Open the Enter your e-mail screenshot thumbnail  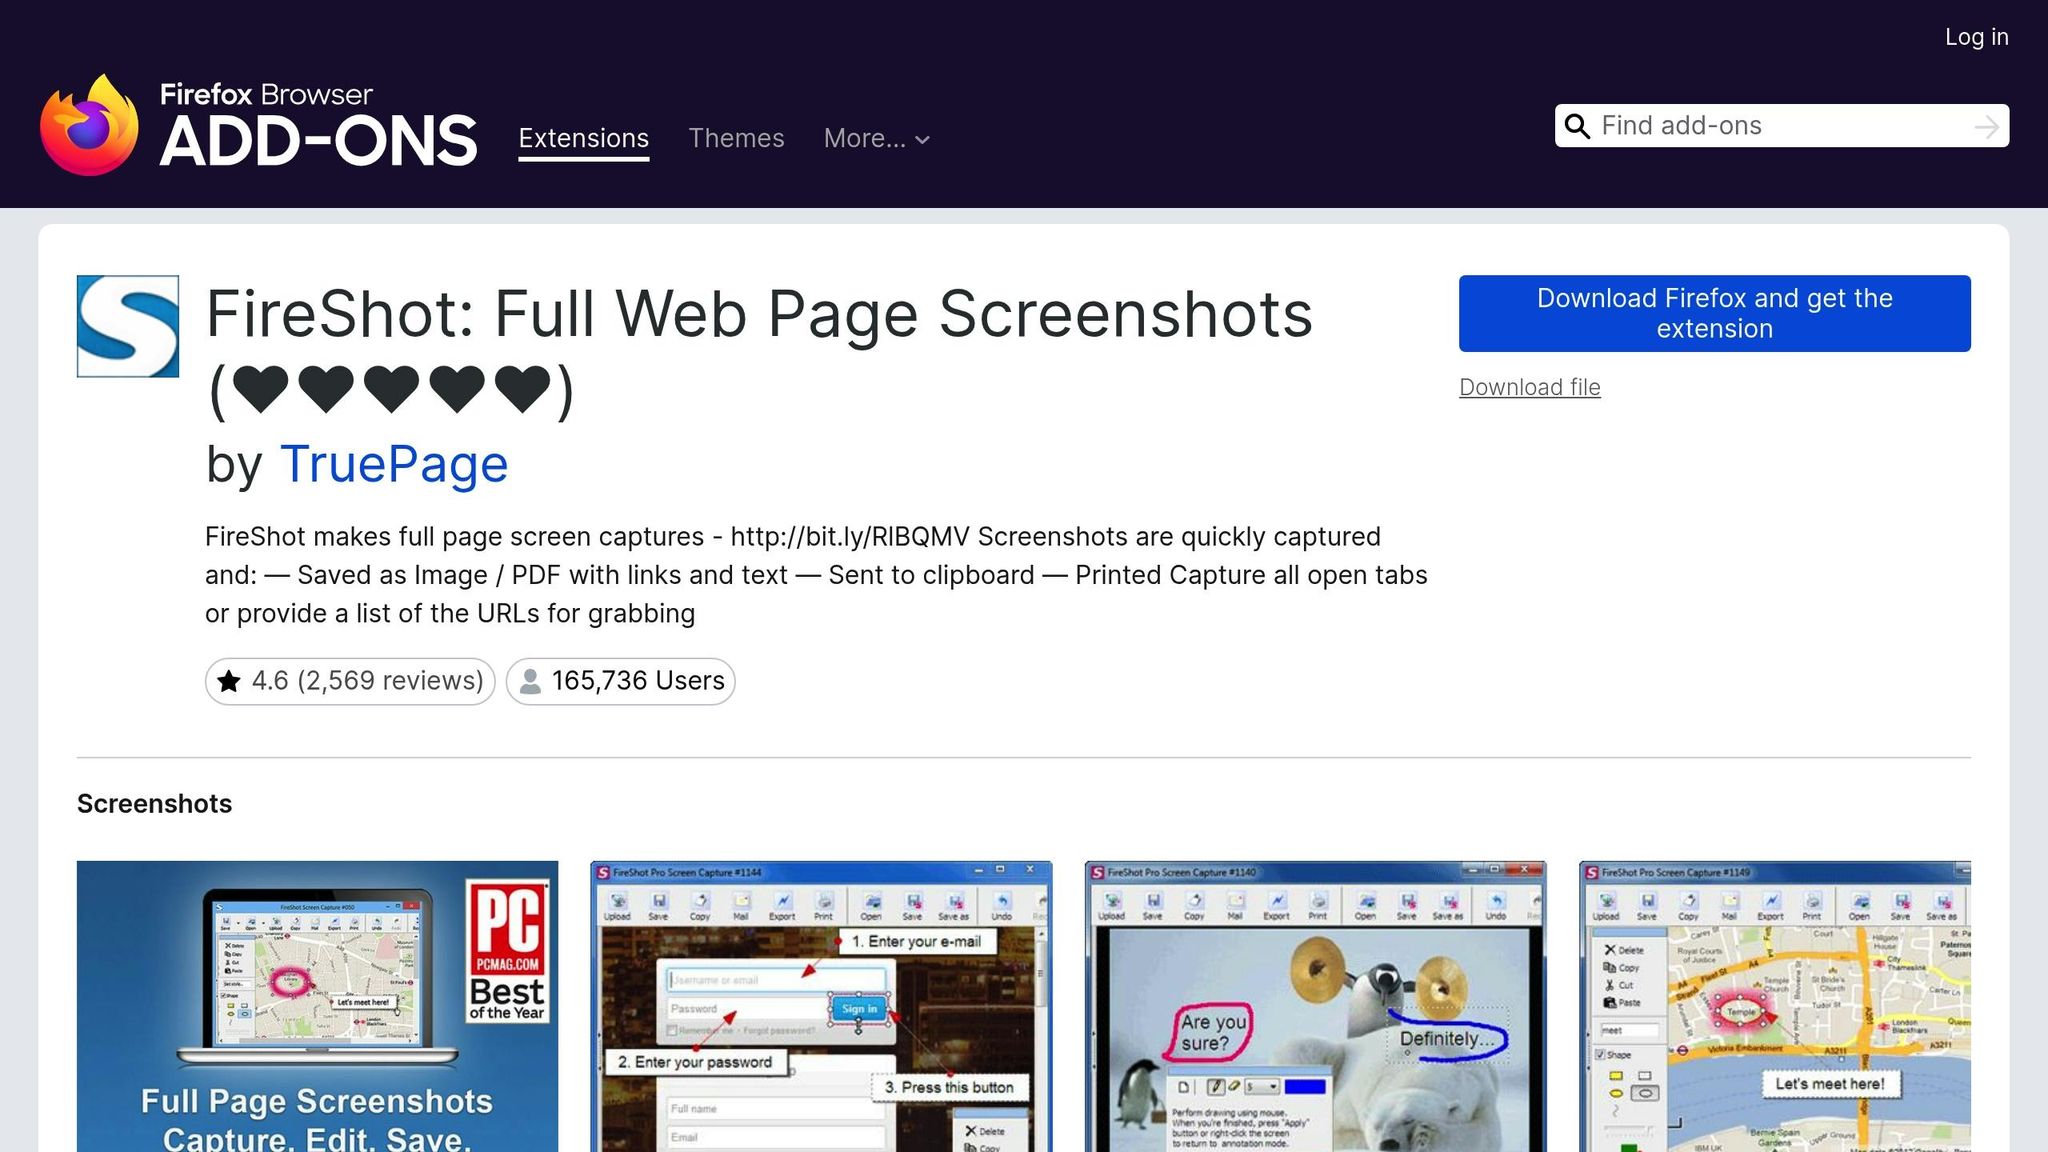(820, 1005)
